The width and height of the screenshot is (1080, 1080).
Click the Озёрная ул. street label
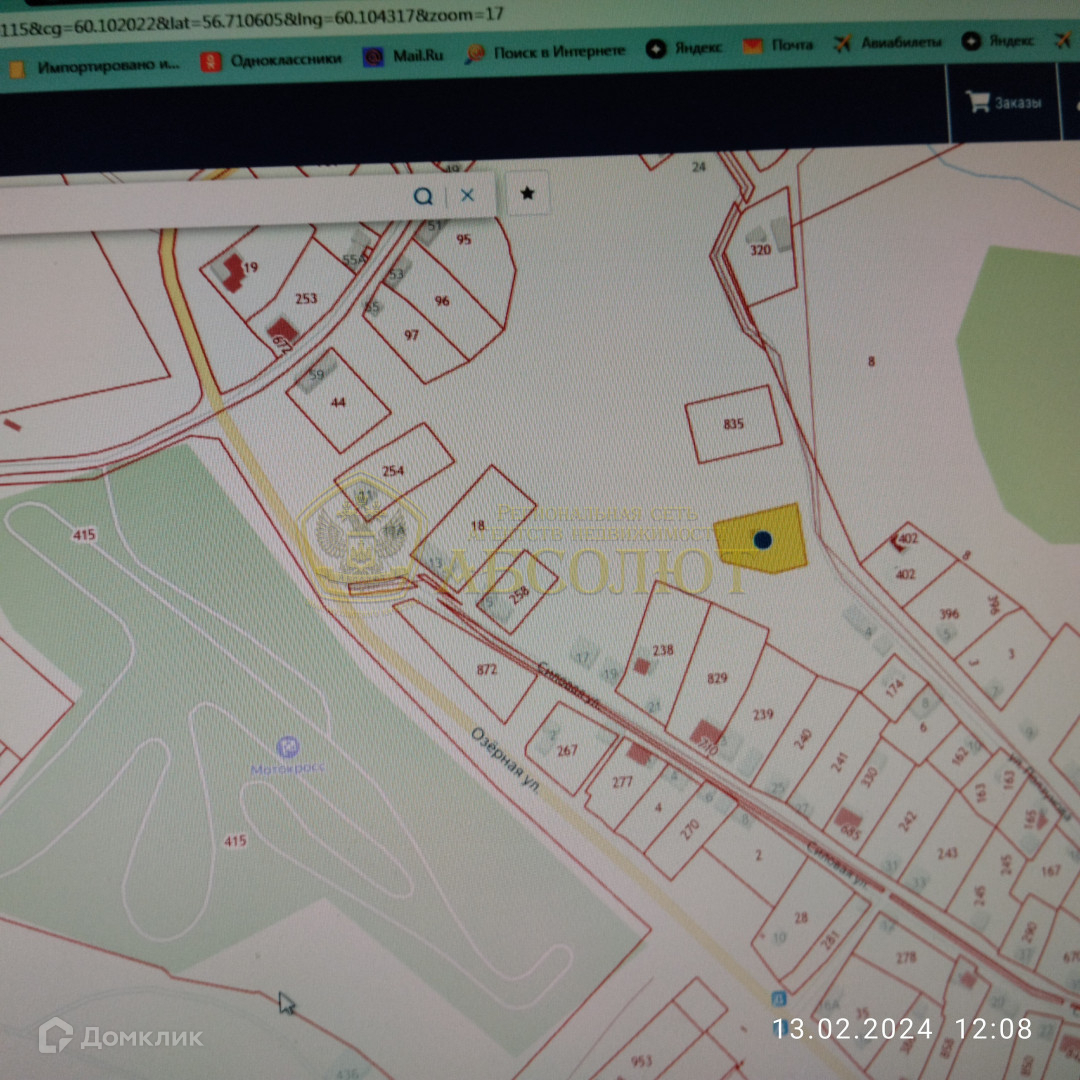coord(506,759)
